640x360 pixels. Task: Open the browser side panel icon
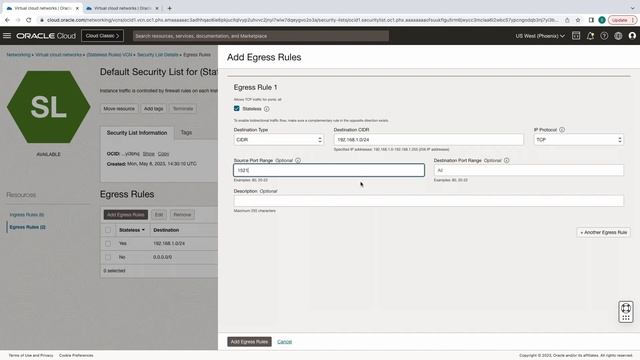point(591,20)
